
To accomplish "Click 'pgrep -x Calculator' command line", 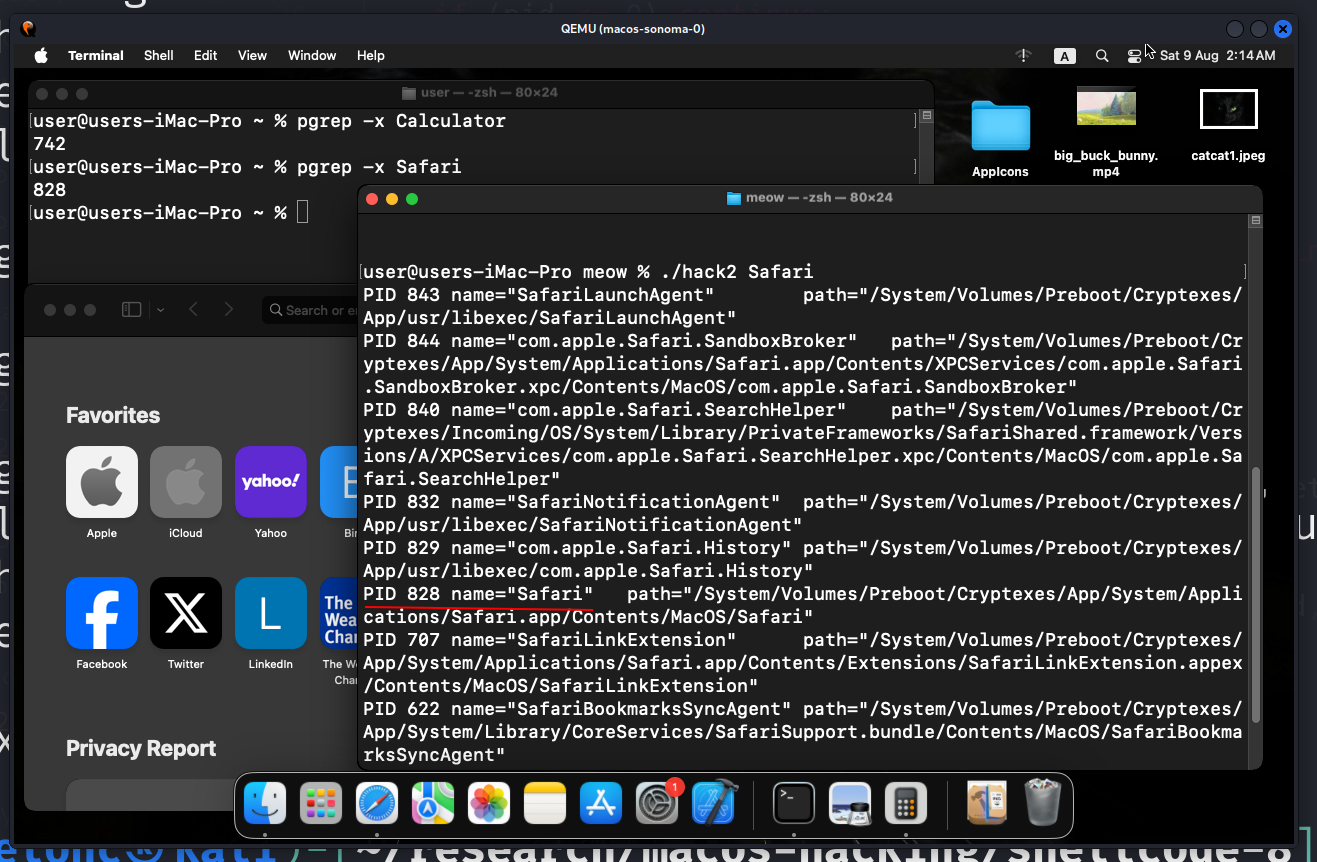I will pos(401,121).
